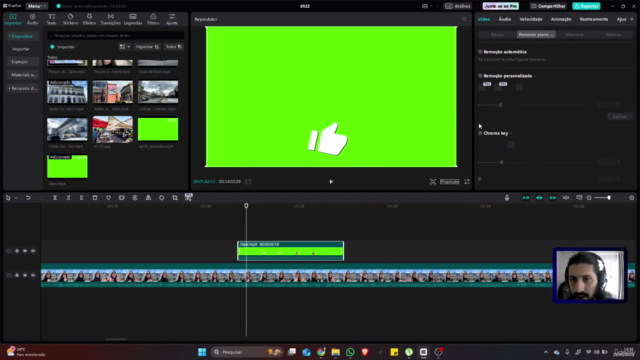Open the Importar media tab icon
The width and height of the screenshot is (640, 360).
[13, 17]
